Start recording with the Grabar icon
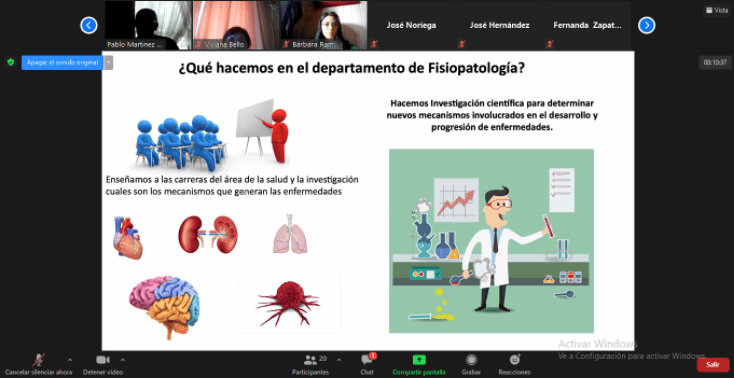The height and width of the screenshot is (378, 734). click(471, 360)
